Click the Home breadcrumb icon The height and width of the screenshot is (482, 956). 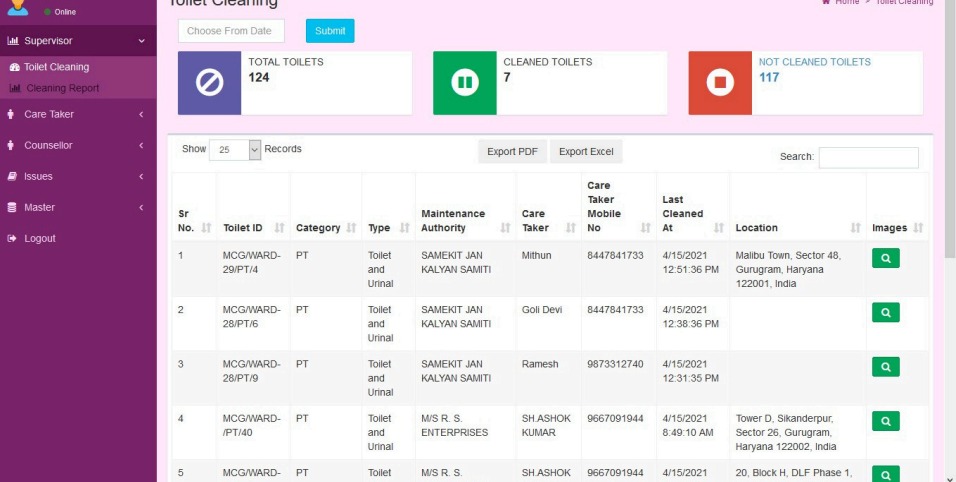click(x=826, y=2)
